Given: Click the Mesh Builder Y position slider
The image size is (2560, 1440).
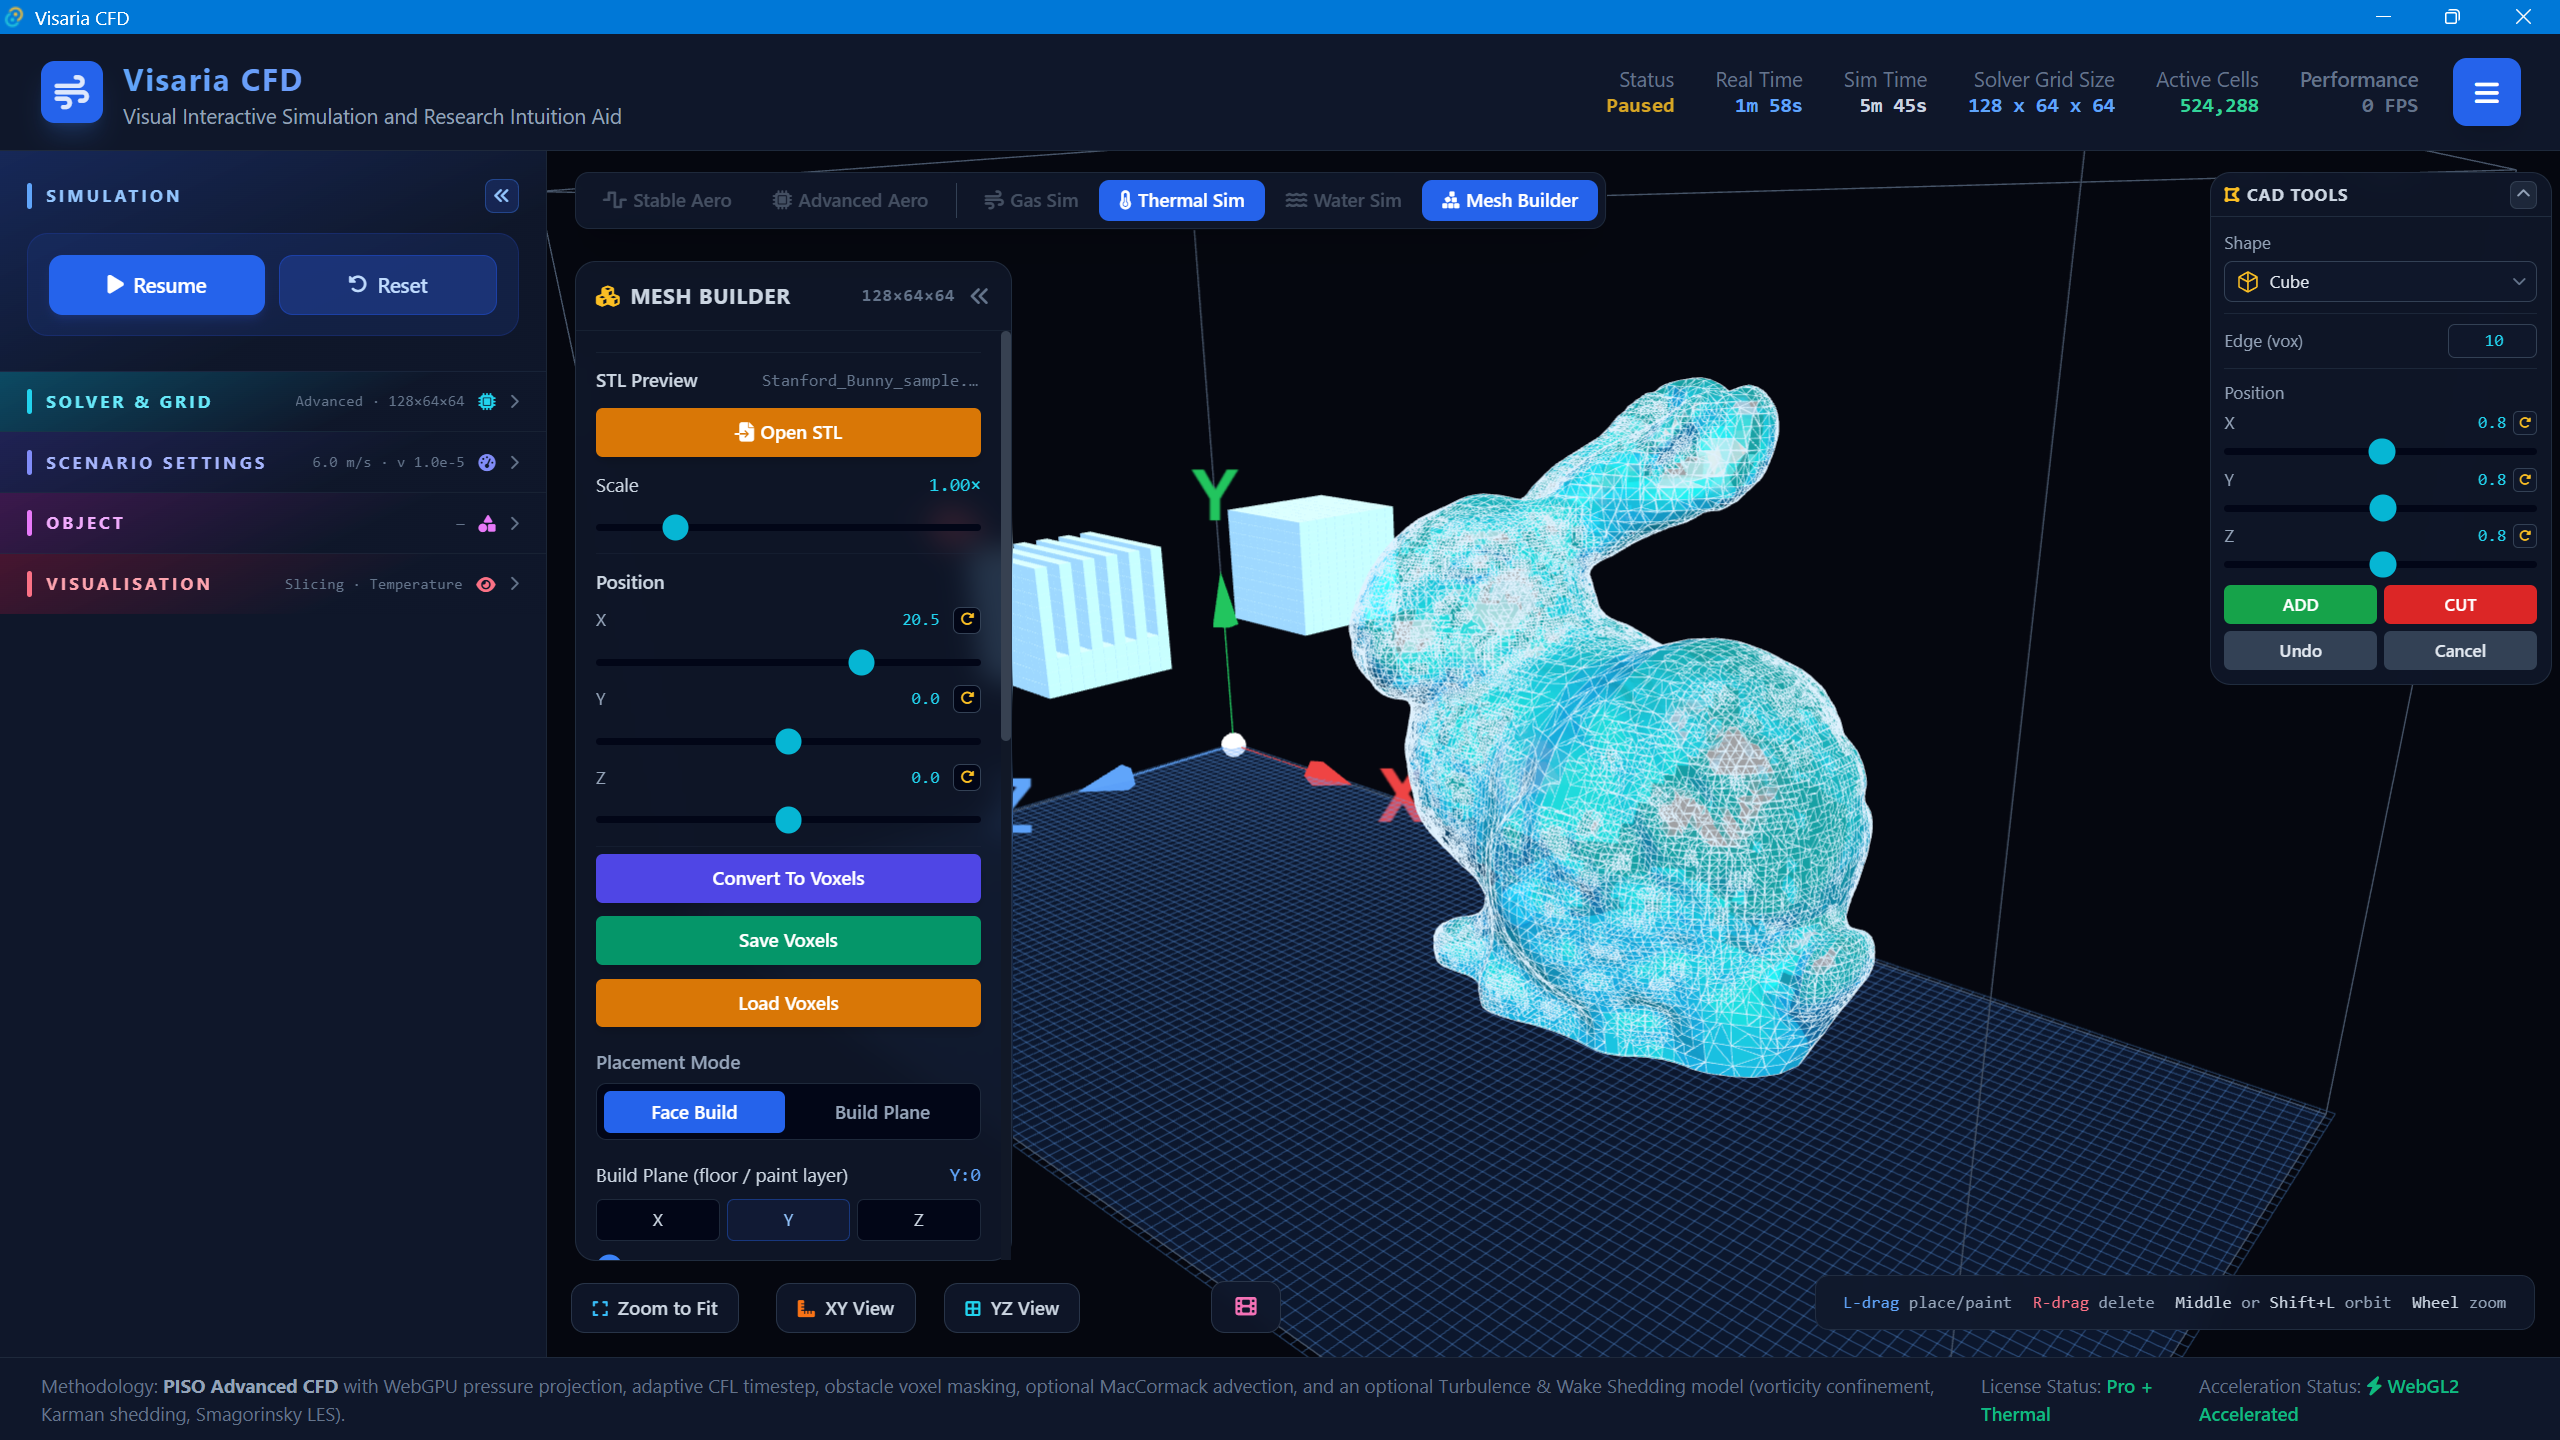Looking at the screenshot, I should [x=788, y=741].
